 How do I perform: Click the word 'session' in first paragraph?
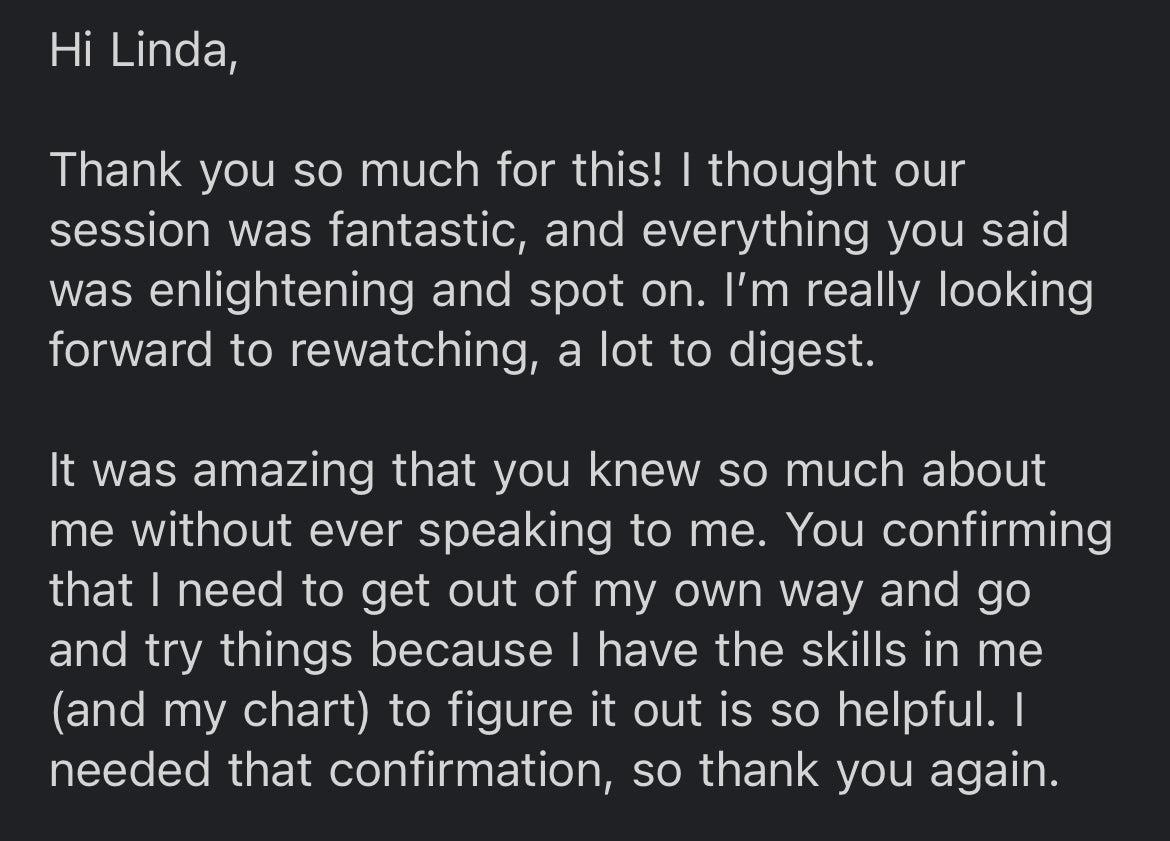coord(131,231)
